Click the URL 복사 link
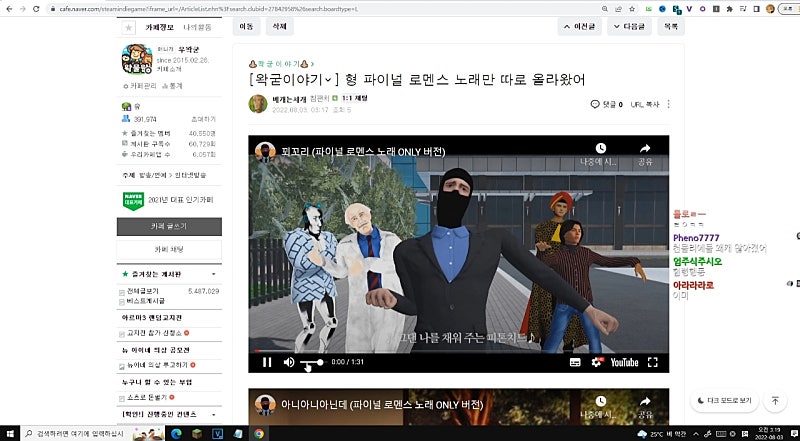 tap(644, 104)
